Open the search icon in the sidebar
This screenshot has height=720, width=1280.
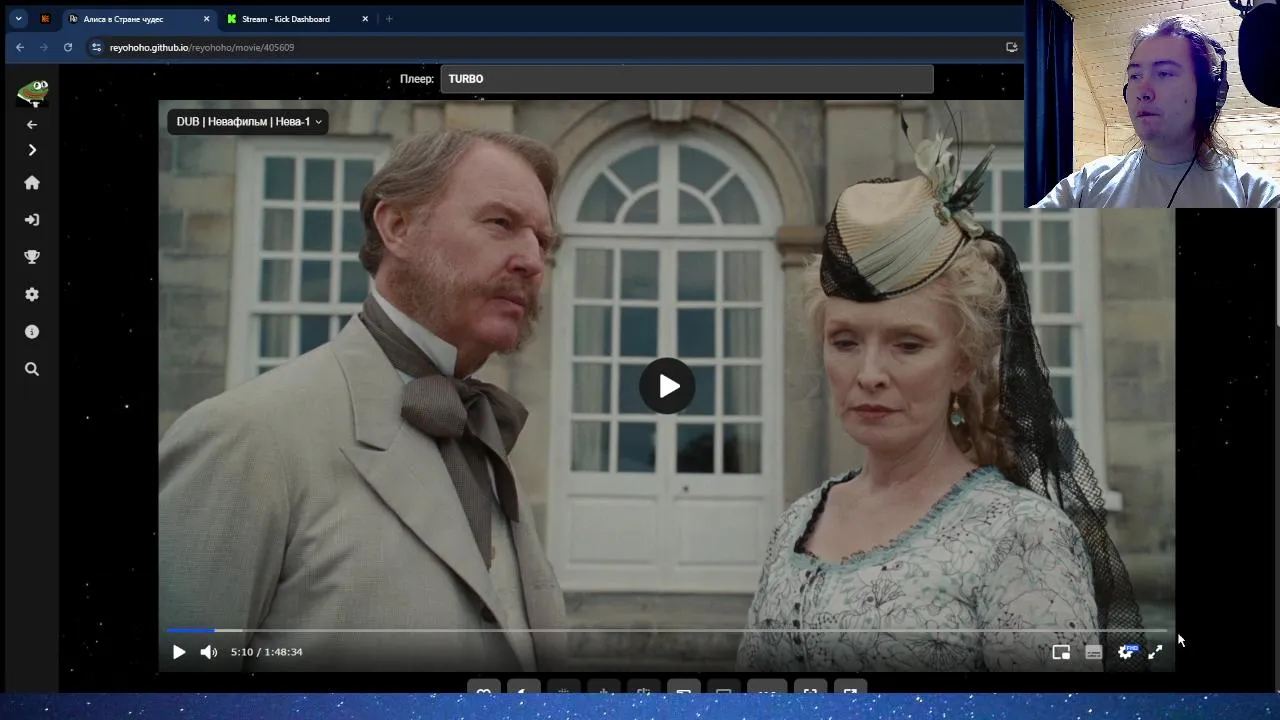click(32, 369)
